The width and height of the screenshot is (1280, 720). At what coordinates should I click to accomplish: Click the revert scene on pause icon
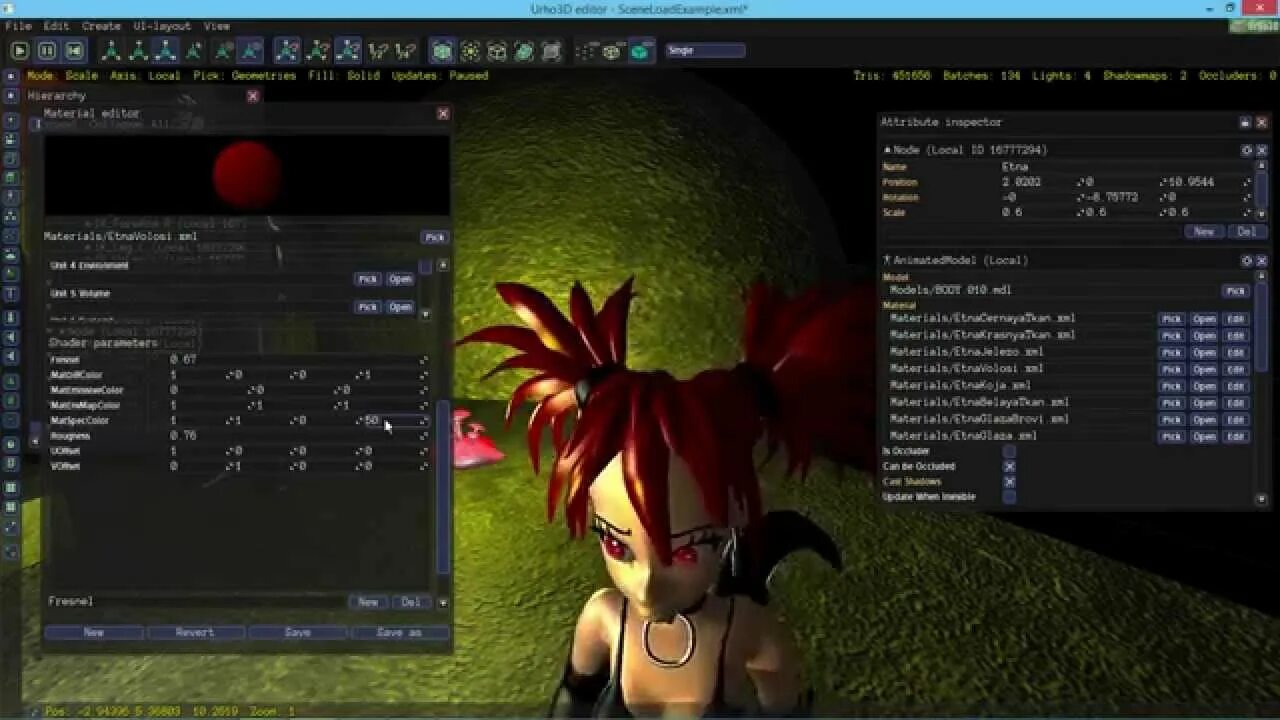[73, 50]
